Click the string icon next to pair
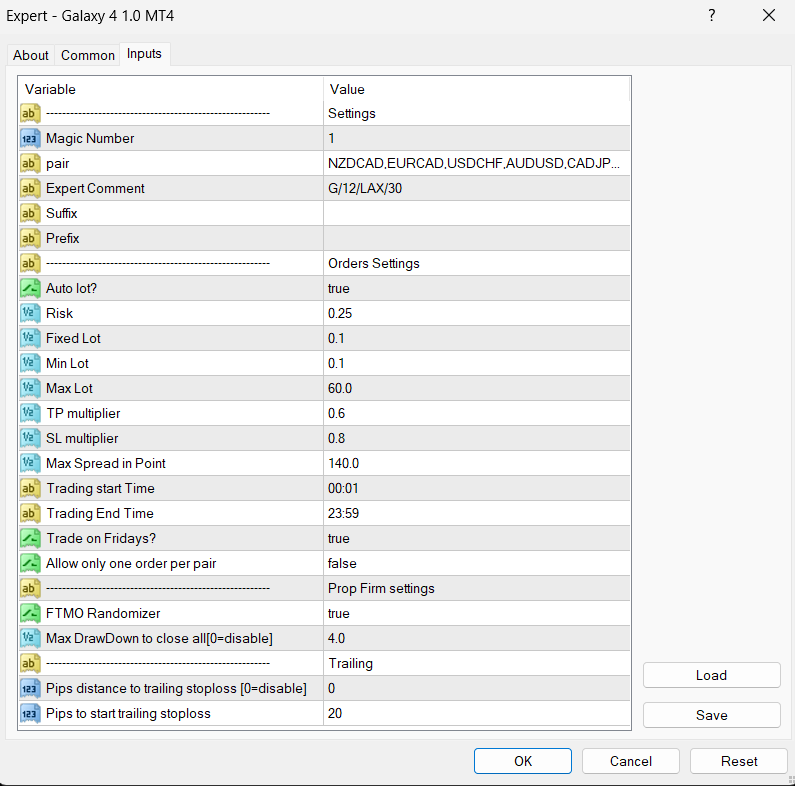This screenshot has width=795, height=786. (29, 163)
